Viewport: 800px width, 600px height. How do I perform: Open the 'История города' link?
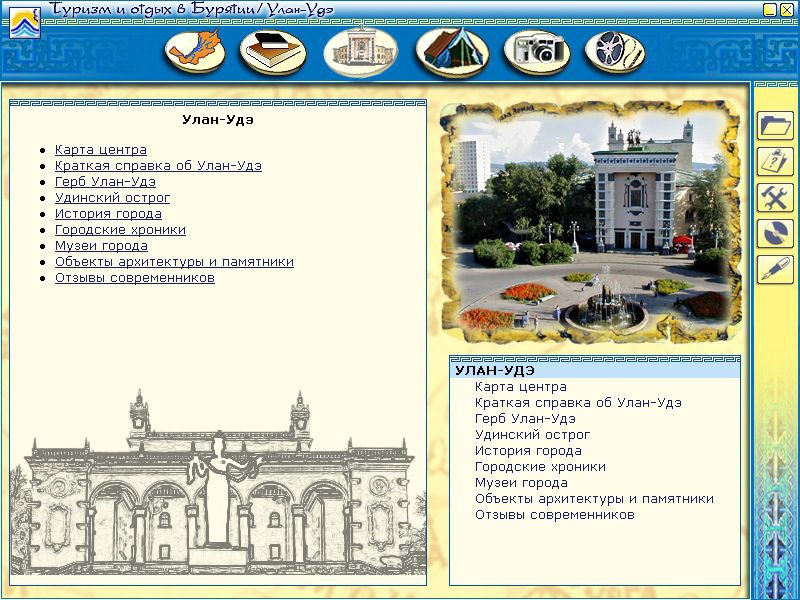(108, 214)
